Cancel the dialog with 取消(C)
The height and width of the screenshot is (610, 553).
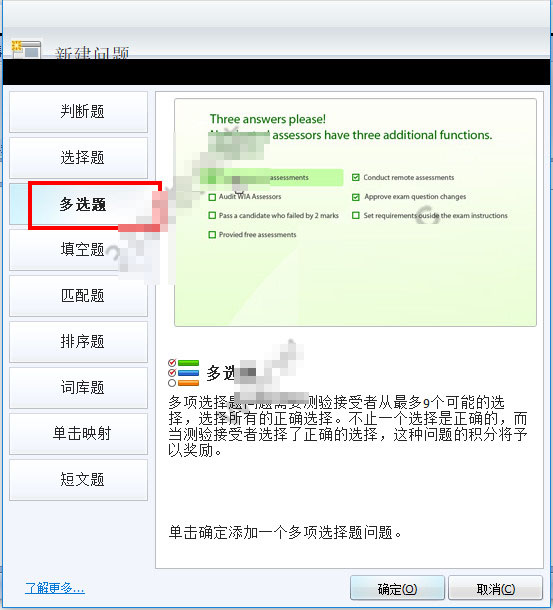(495, 589)
